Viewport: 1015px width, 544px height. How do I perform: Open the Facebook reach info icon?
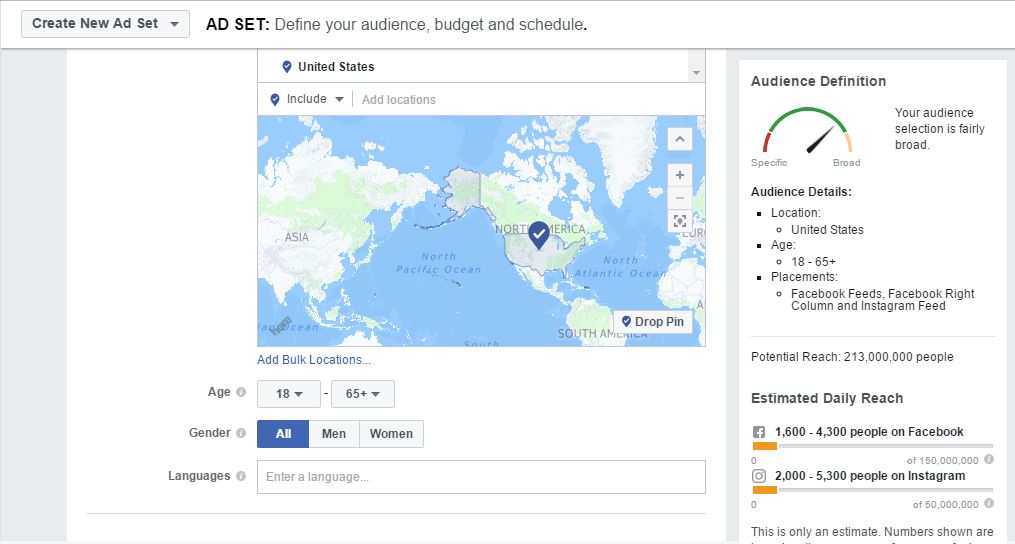(988, 459)
